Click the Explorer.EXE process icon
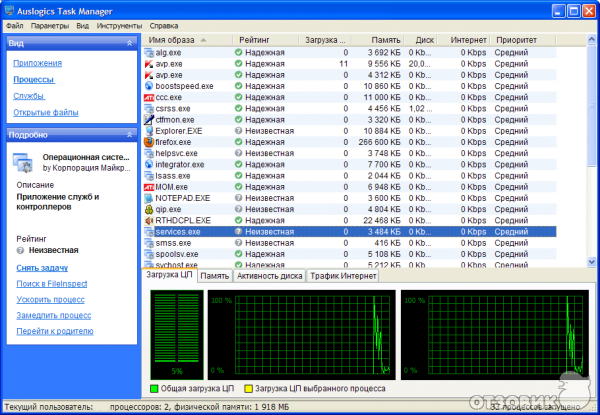This screenshot has height=415, width=600. 148,131
